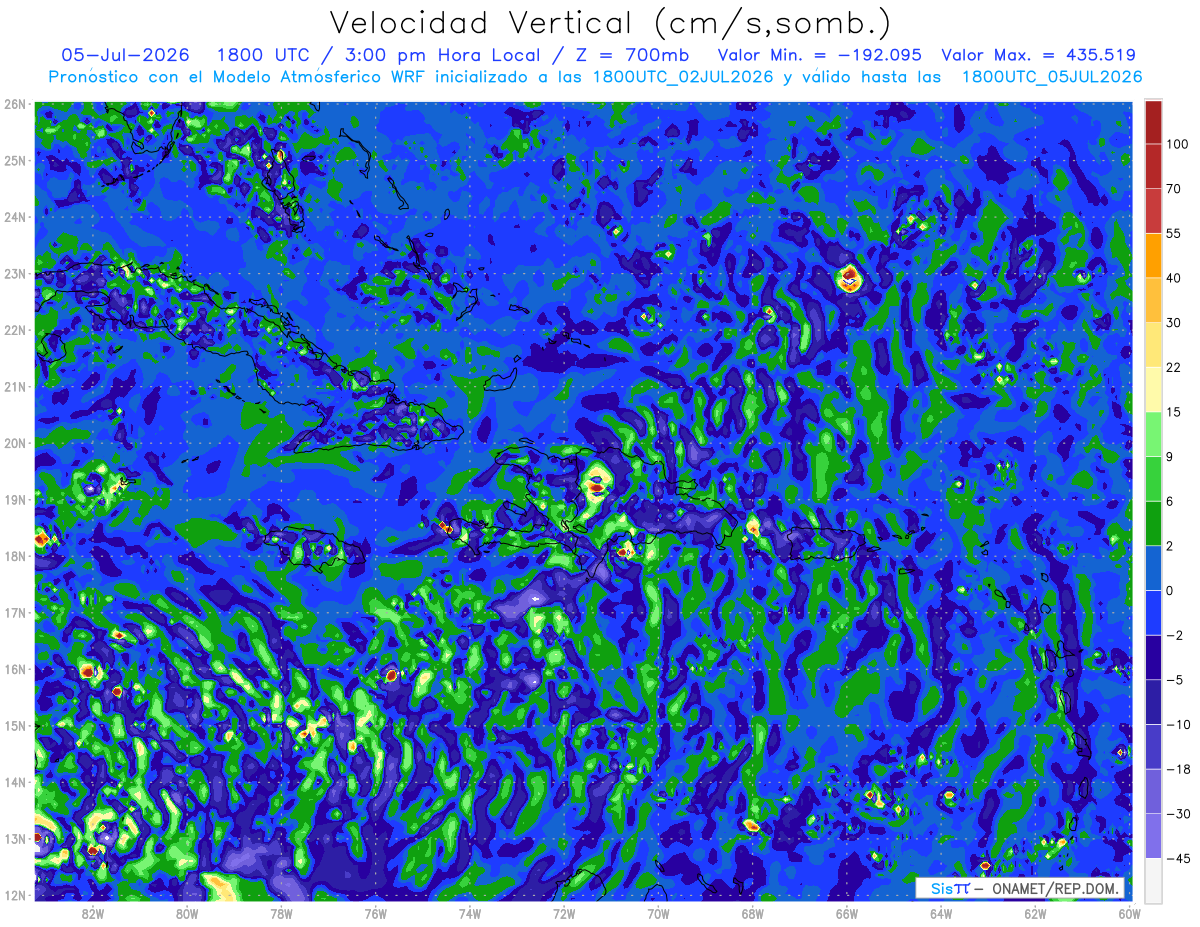Click the '62W' longitude label
1200x927 pixels.
1035,914
